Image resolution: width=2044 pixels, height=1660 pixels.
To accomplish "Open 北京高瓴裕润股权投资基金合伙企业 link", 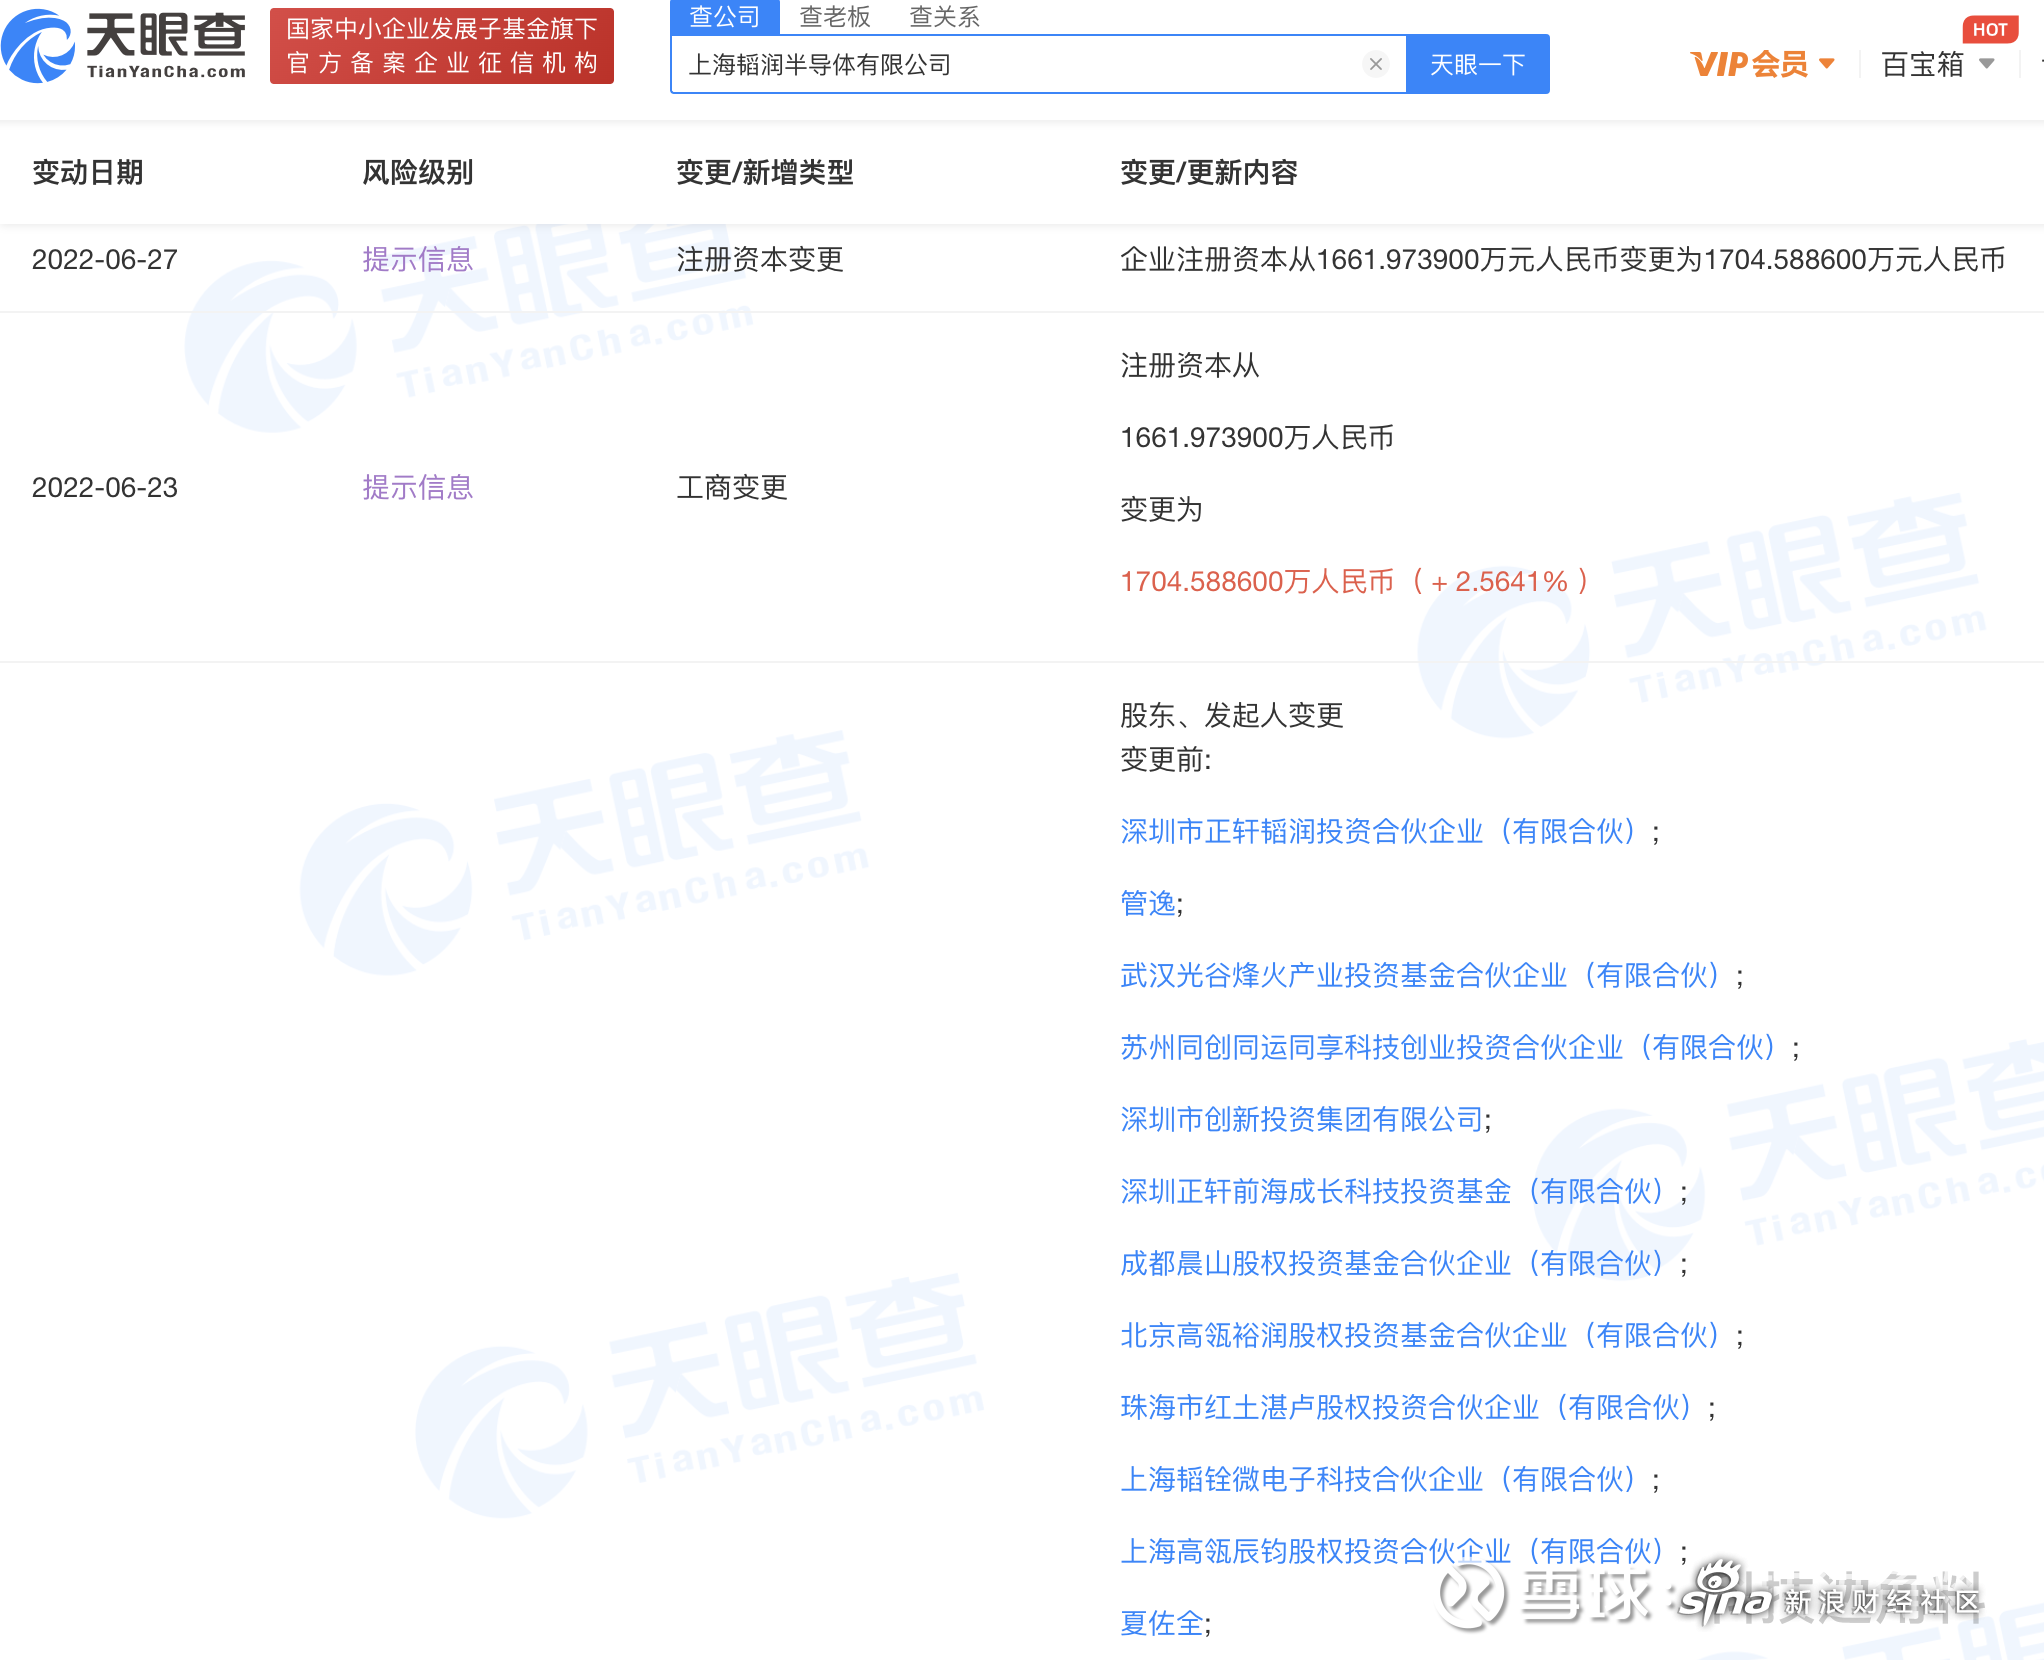I will 1421,1336.
